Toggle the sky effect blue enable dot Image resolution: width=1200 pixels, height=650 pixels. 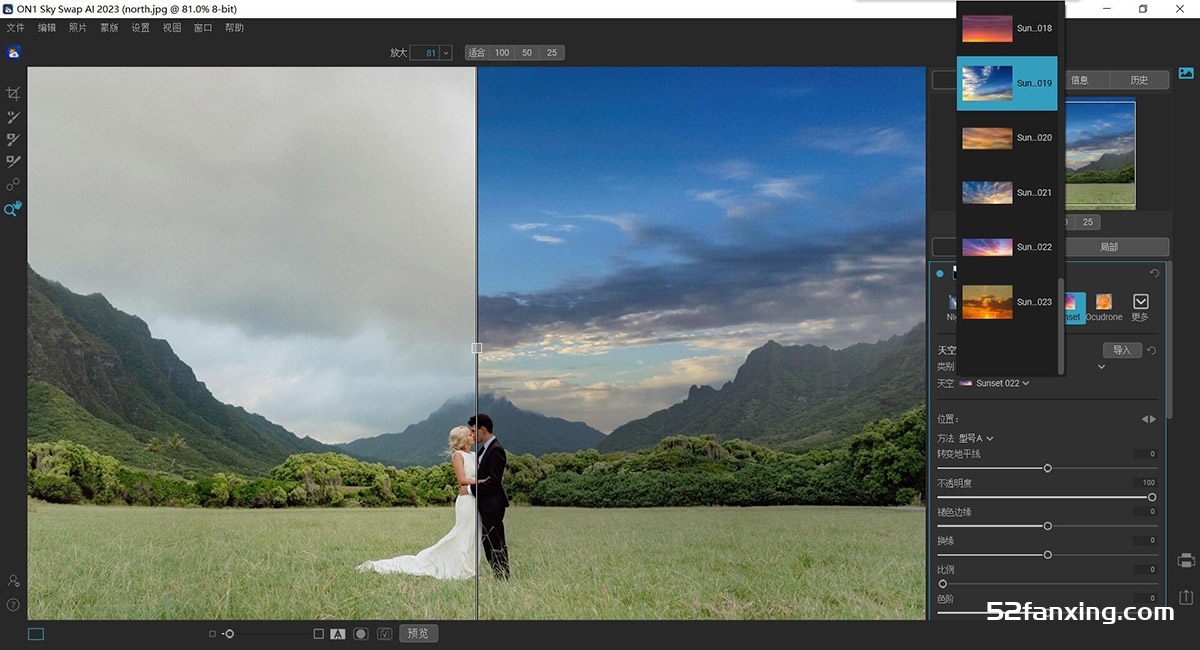(940, 273)
